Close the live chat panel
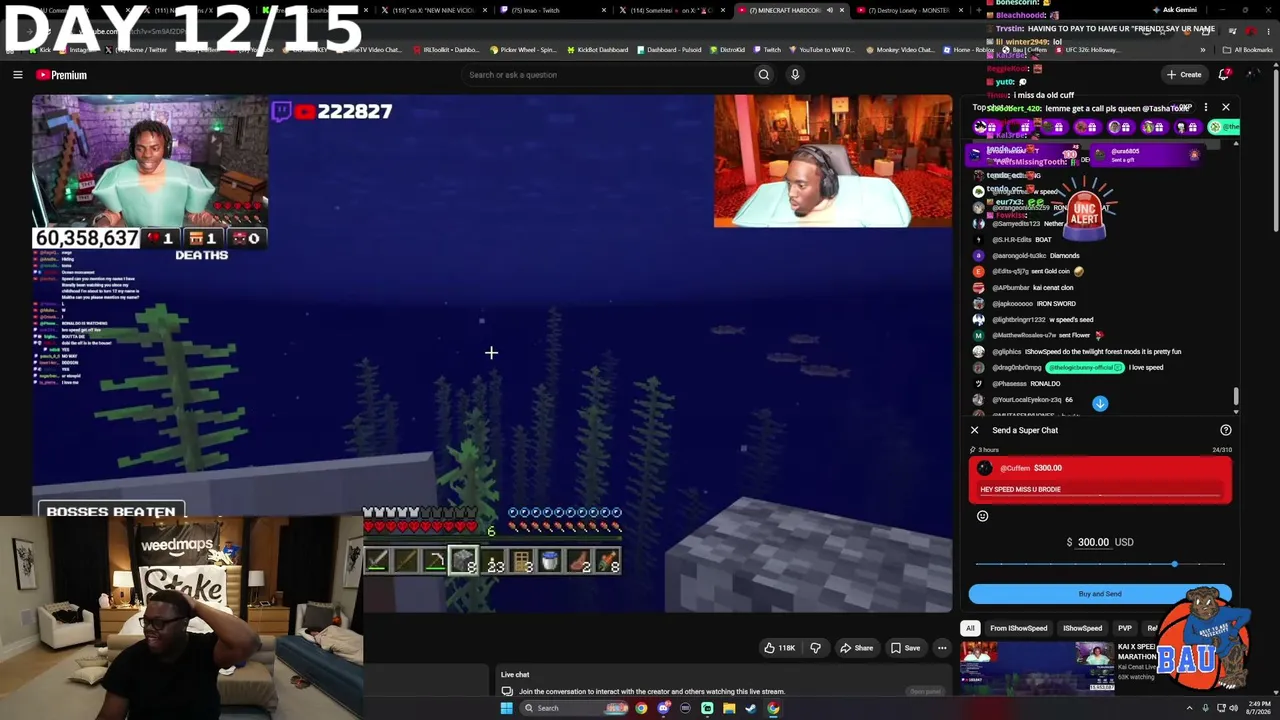1280x720 pixels. tap(1226, 107)
